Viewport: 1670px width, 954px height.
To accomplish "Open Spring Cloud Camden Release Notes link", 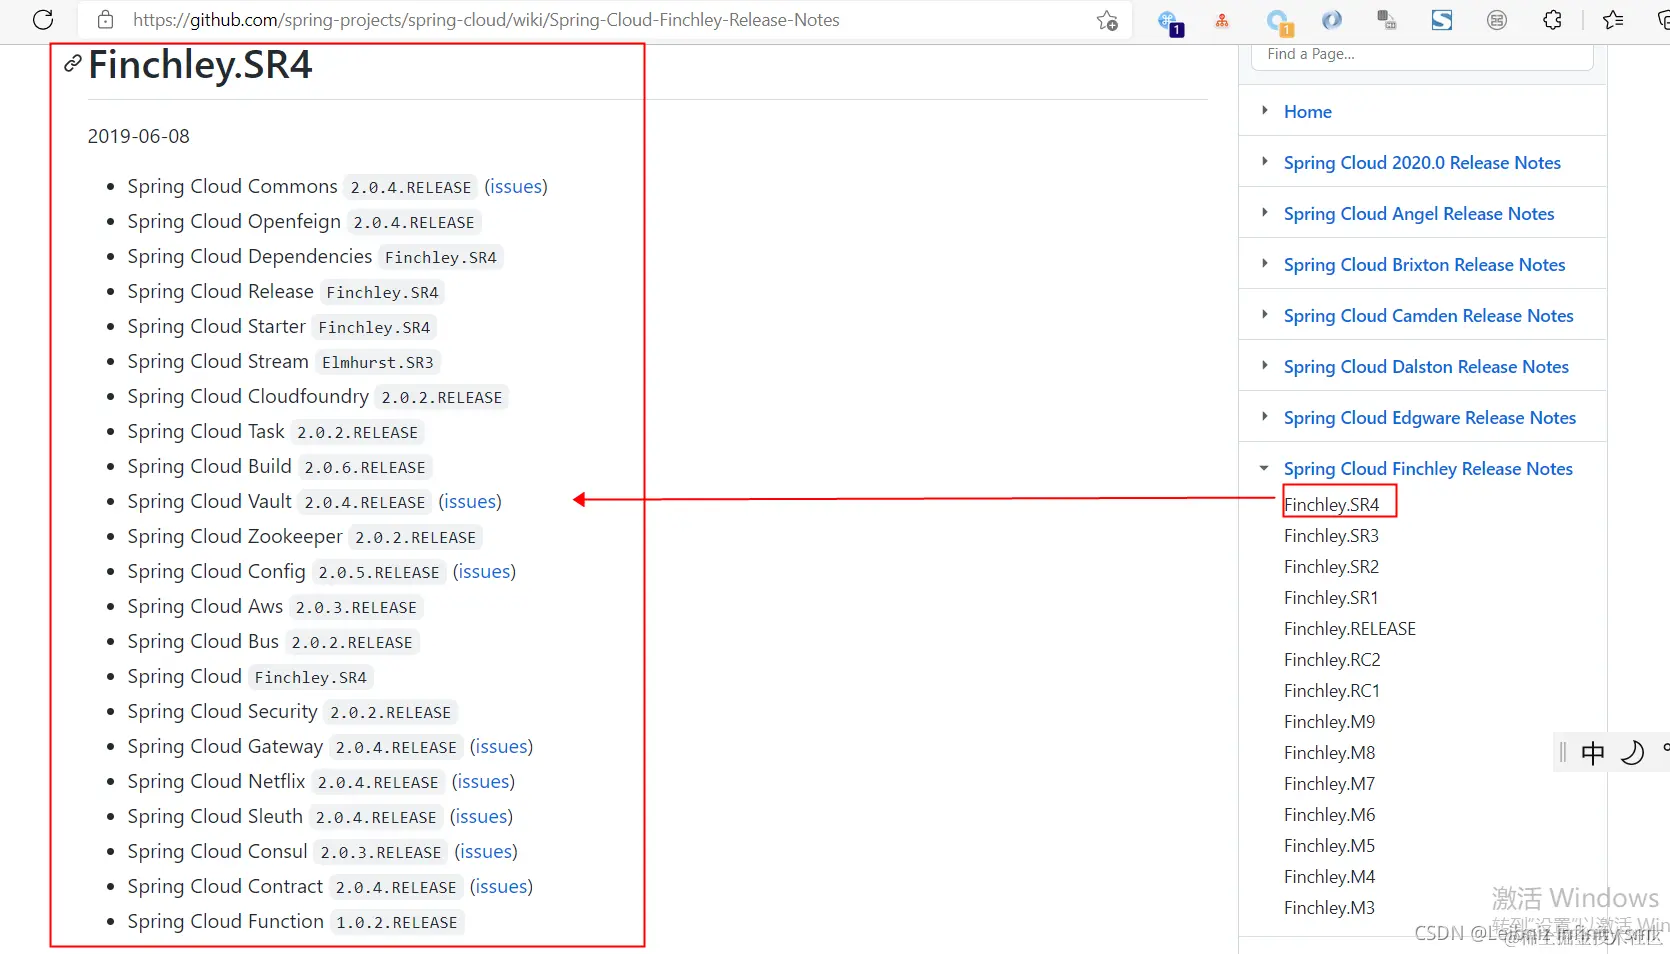I will [x=1429, y=316].
